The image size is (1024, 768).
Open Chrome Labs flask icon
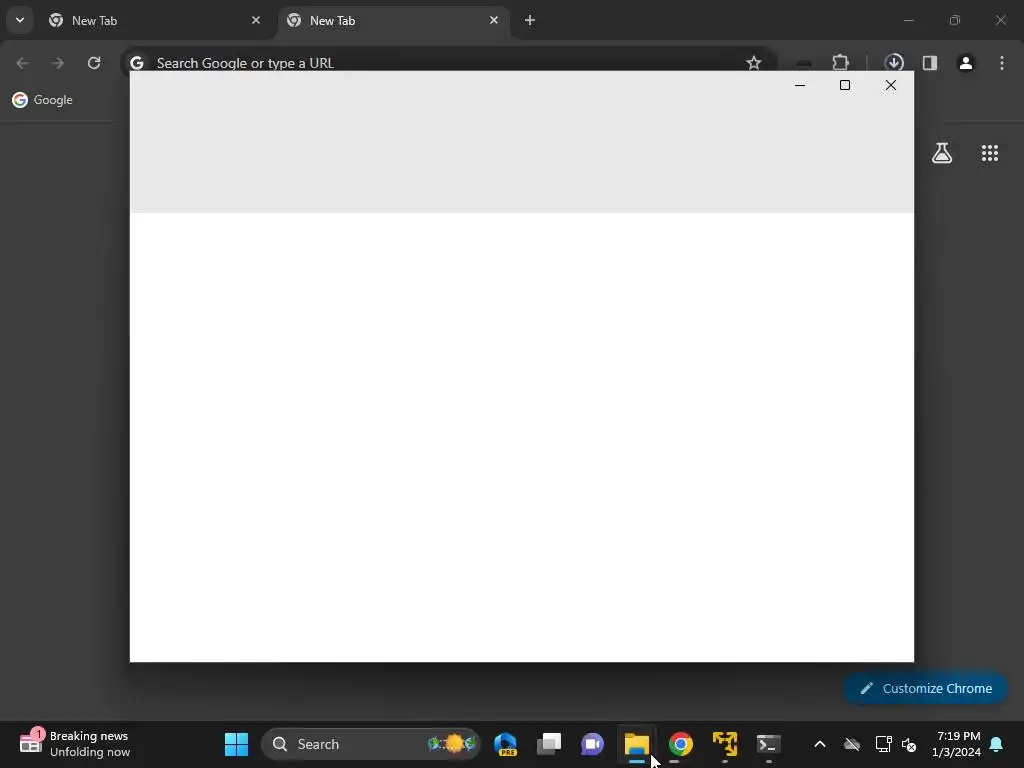(942, 153)
